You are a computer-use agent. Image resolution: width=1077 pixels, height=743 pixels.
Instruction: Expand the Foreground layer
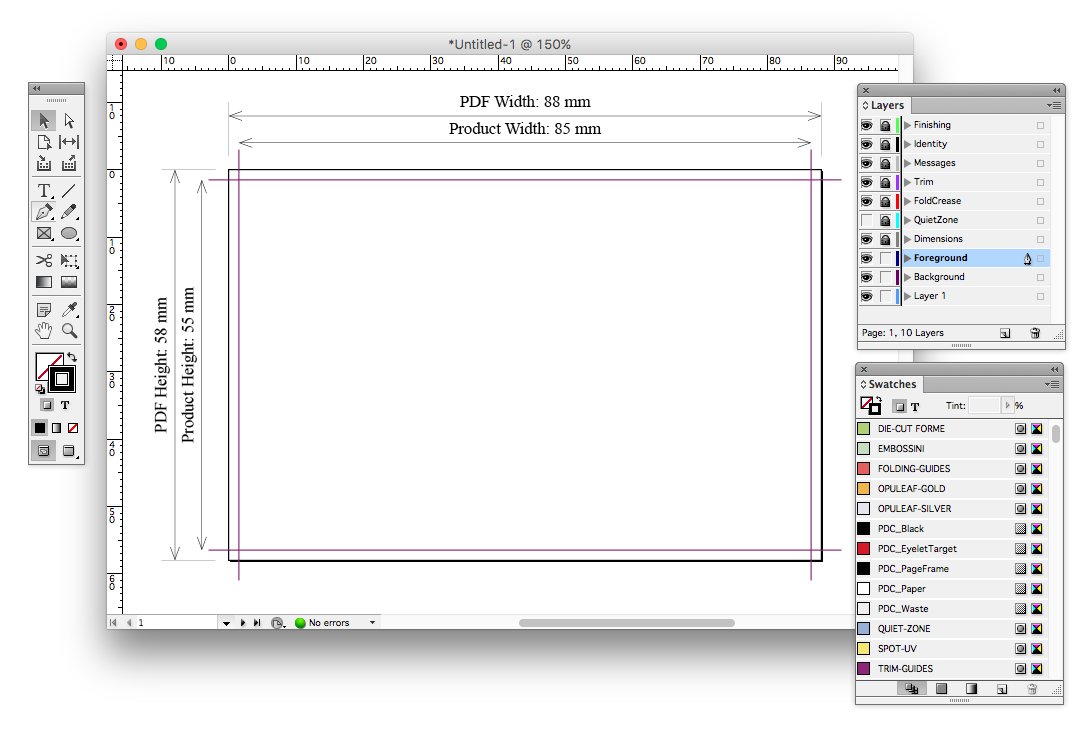pyautogui.click(x=908, y=258)
